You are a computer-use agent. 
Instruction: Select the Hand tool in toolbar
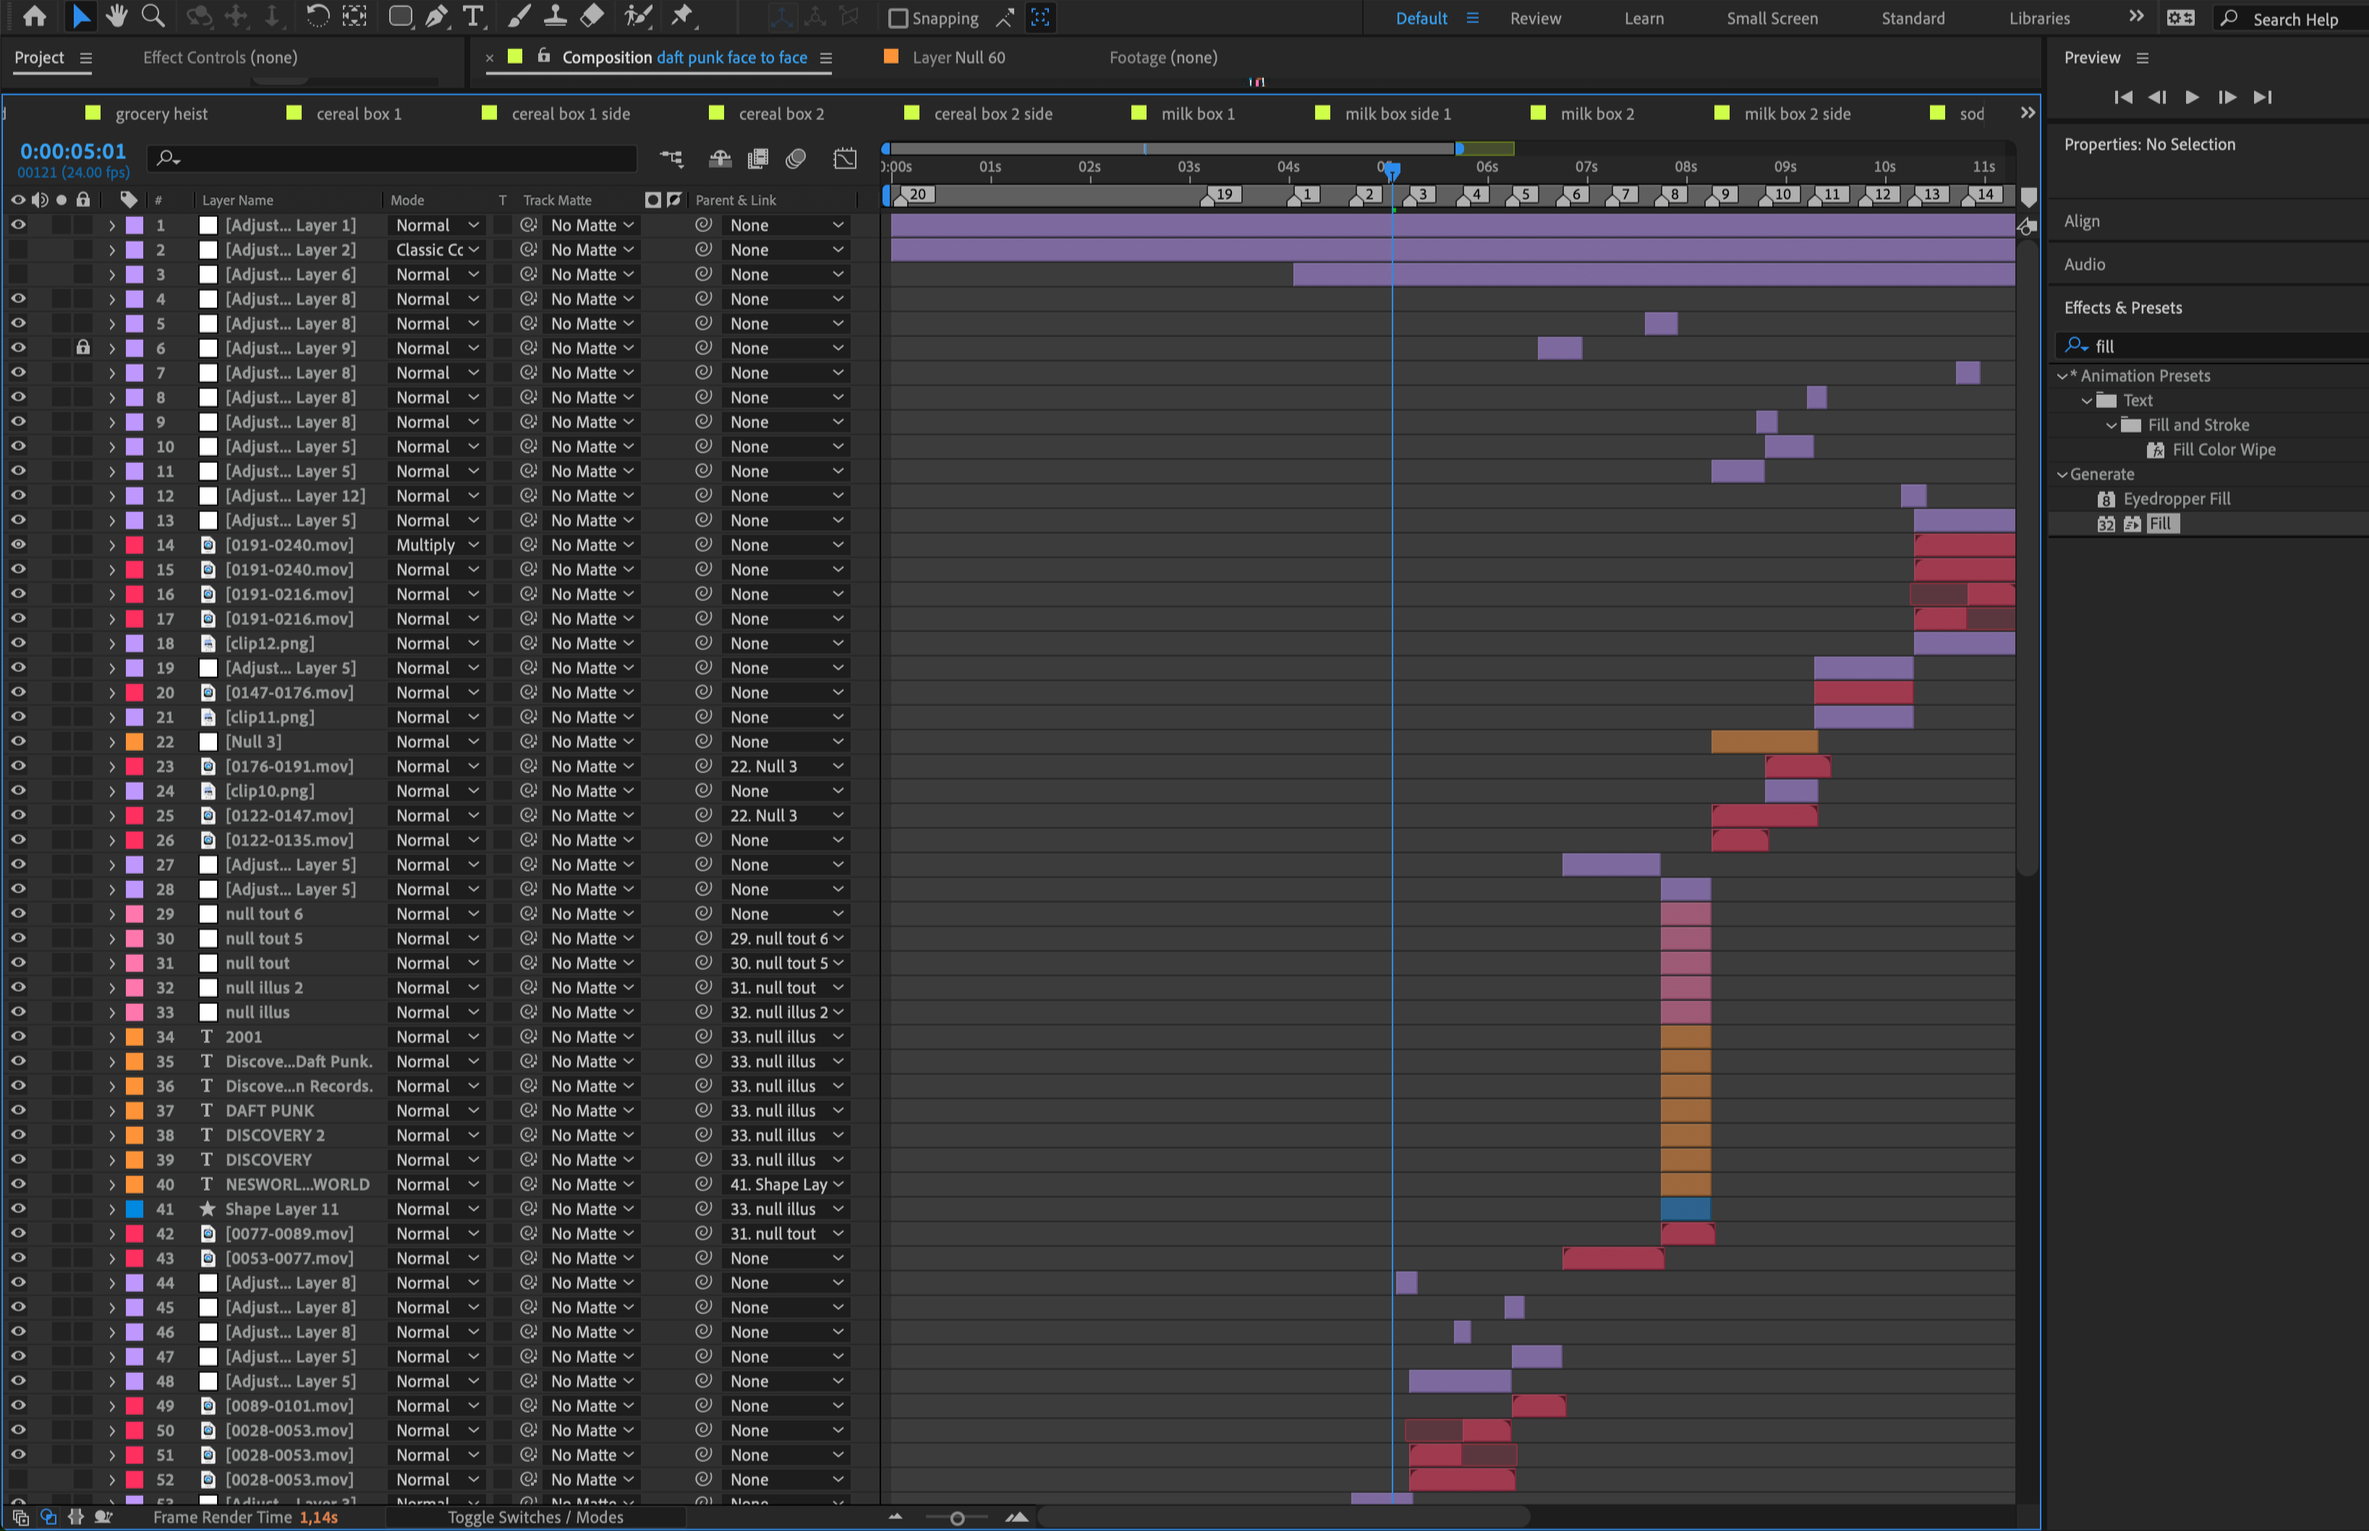(x=117, y=16)
